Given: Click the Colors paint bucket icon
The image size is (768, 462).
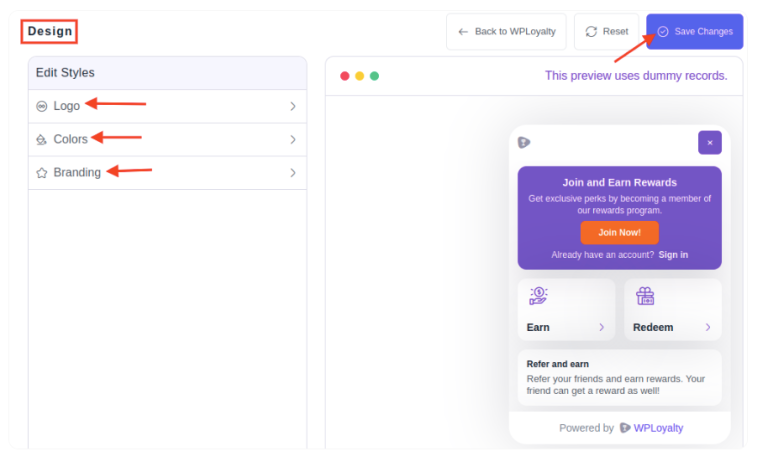Looking at the screenshot, I should pos(42,140).
